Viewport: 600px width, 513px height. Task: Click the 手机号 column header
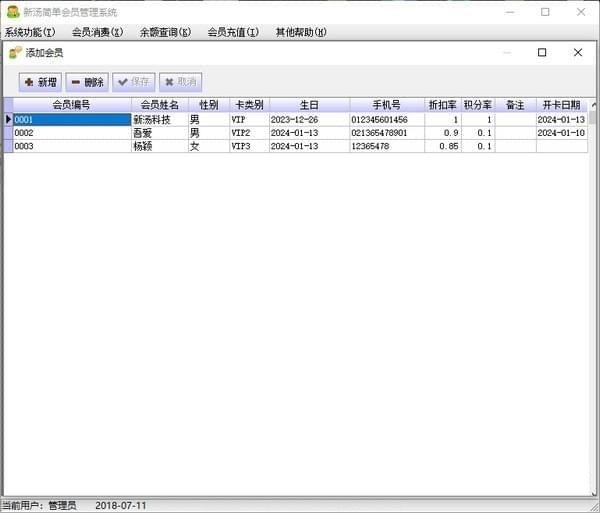pyautogui.click(x=386, y=105)
